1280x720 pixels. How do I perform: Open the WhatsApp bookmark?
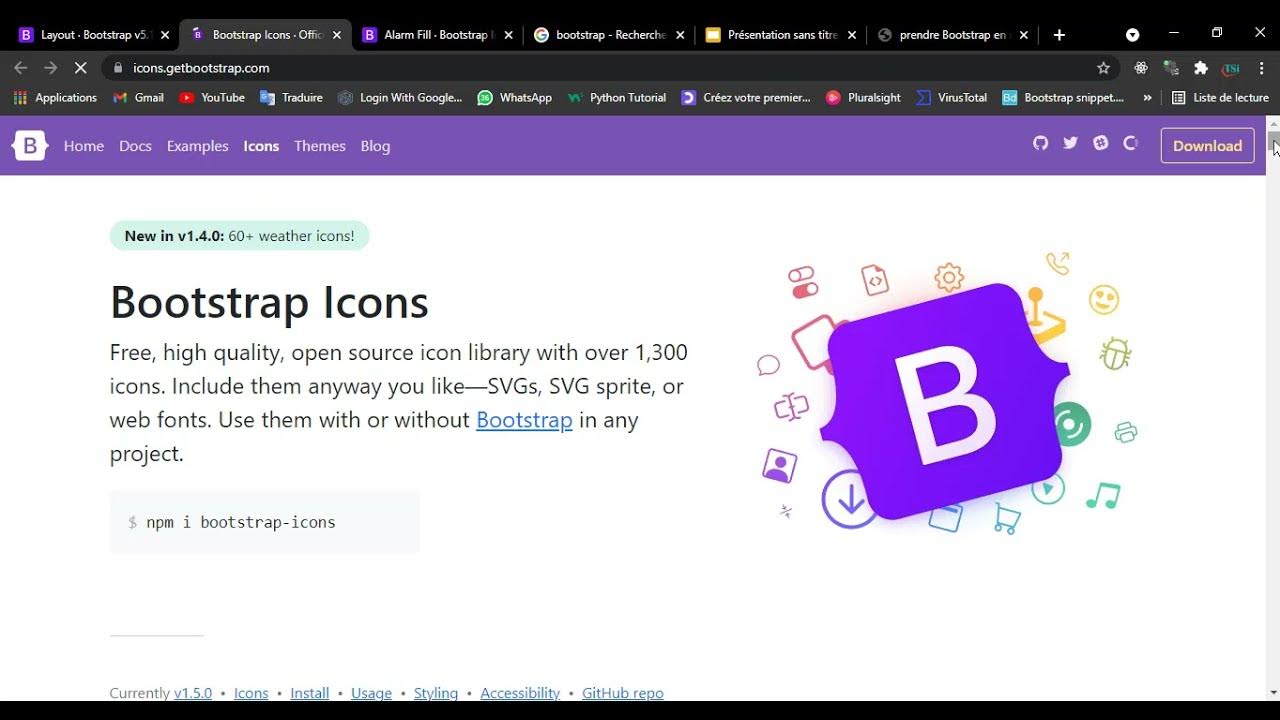point(514,98)
